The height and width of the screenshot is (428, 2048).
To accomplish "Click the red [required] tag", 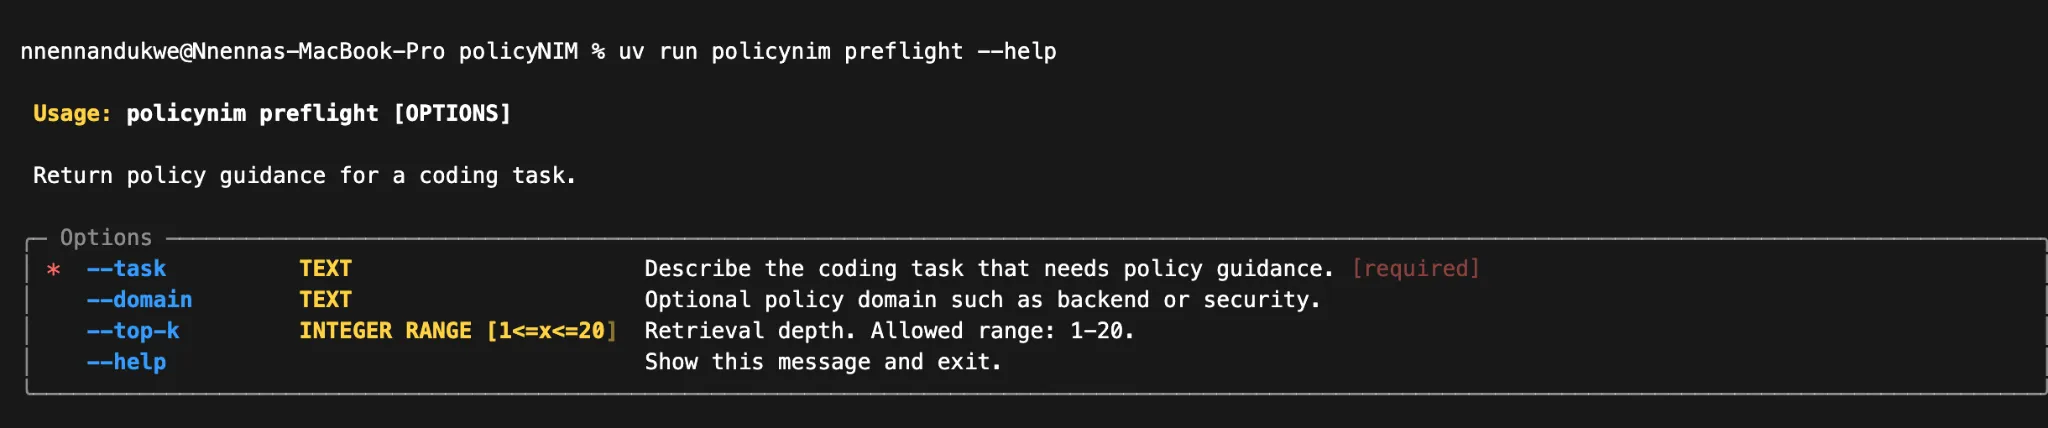I will [x=1415, y=268].
